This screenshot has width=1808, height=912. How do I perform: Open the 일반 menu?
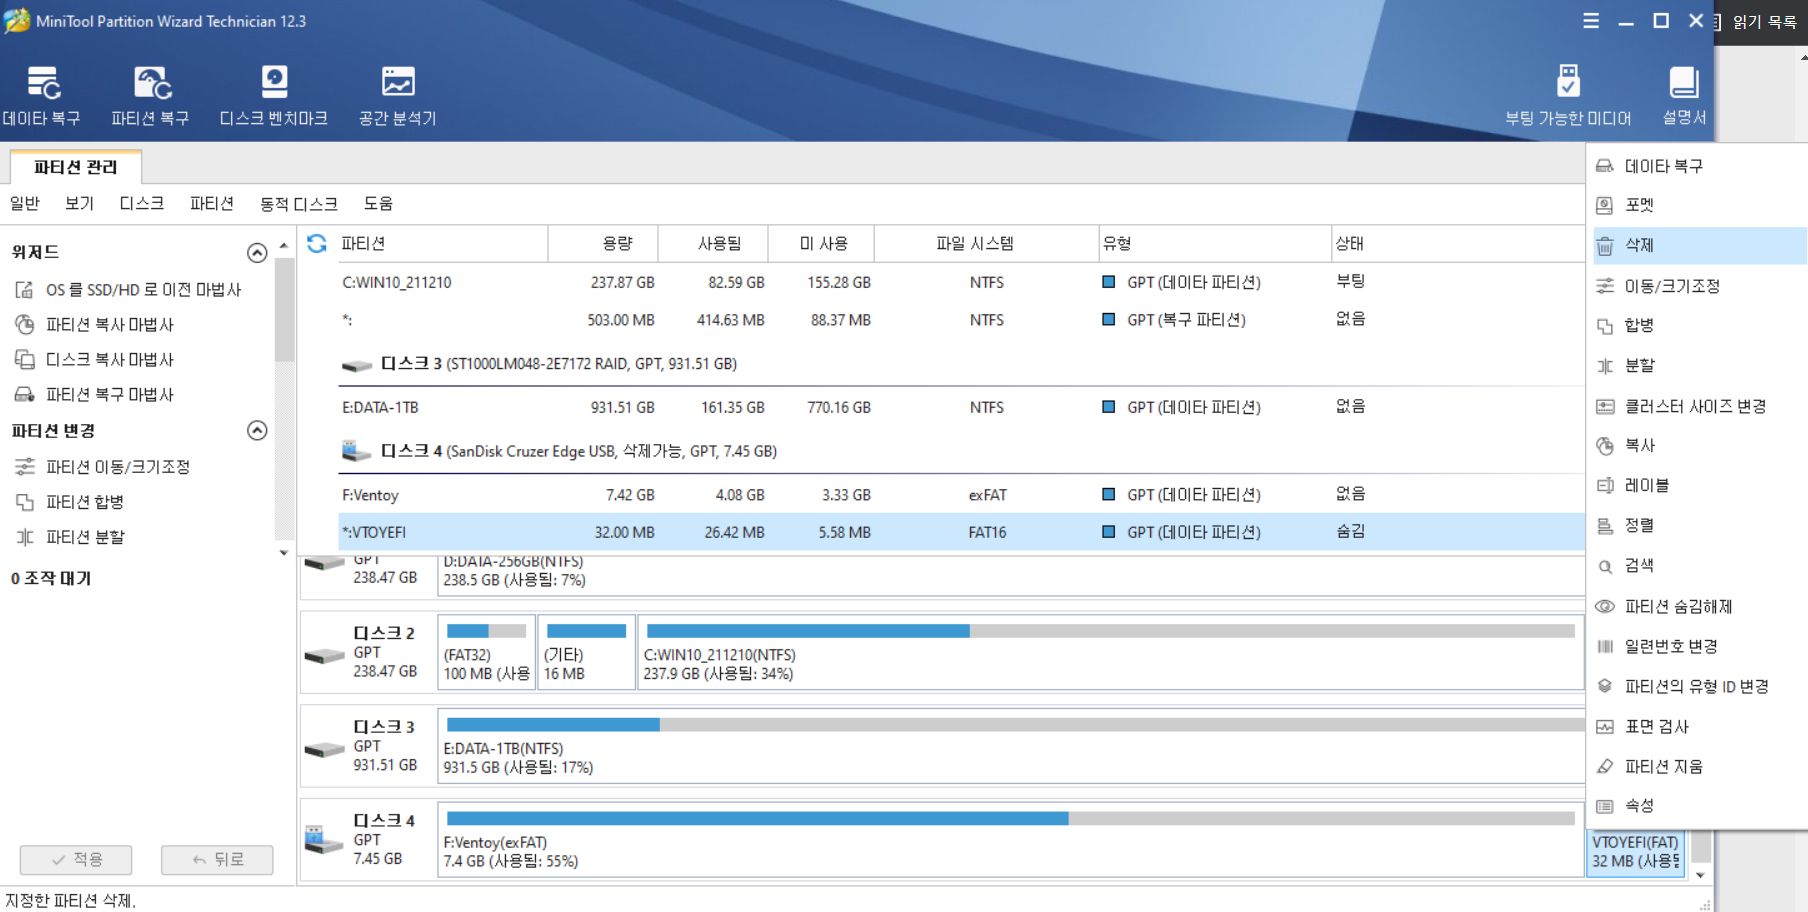(x=25, y=203)
